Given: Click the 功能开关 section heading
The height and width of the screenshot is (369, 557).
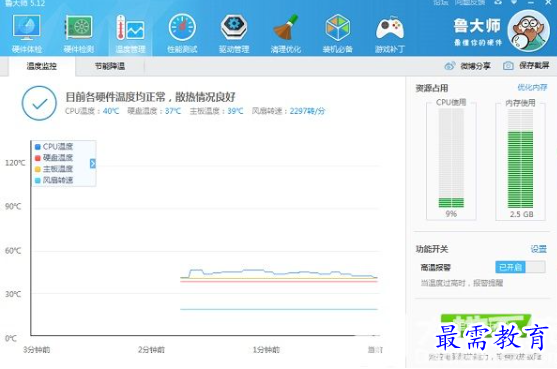Looking at the screenshot, I should click(x=432, y=249).
